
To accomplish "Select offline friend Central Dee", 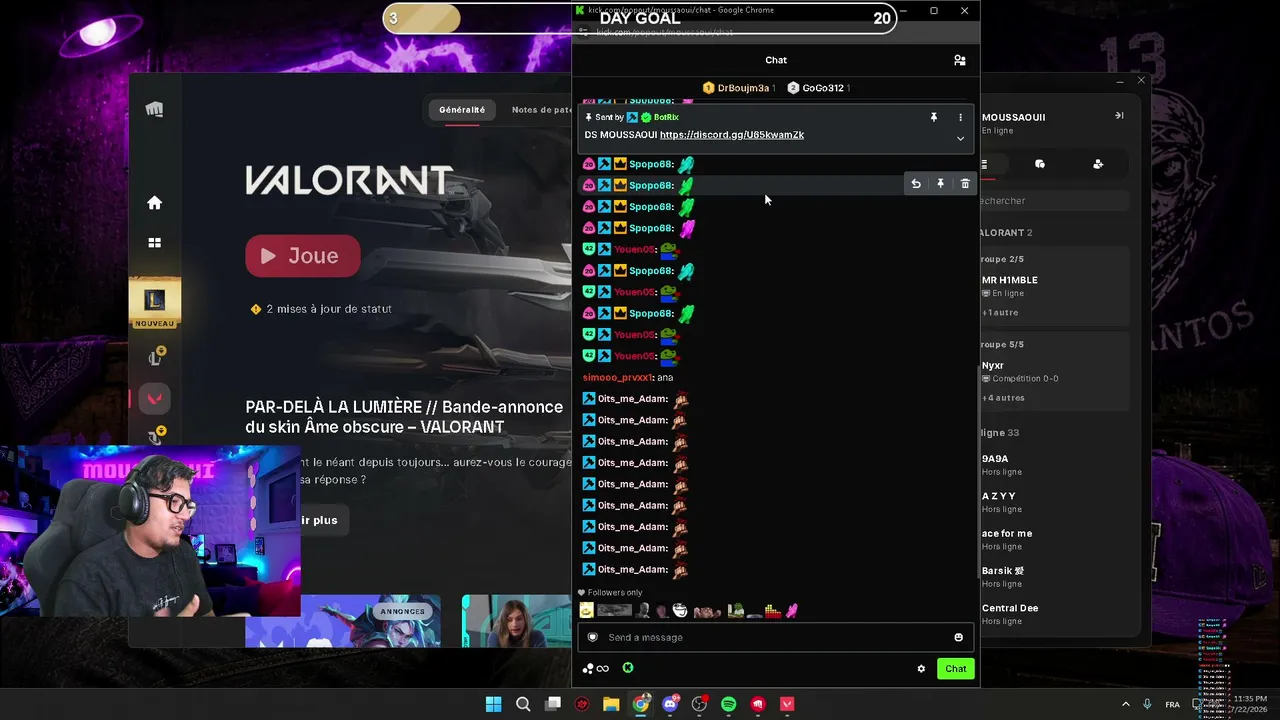I will coord(1010,608).
